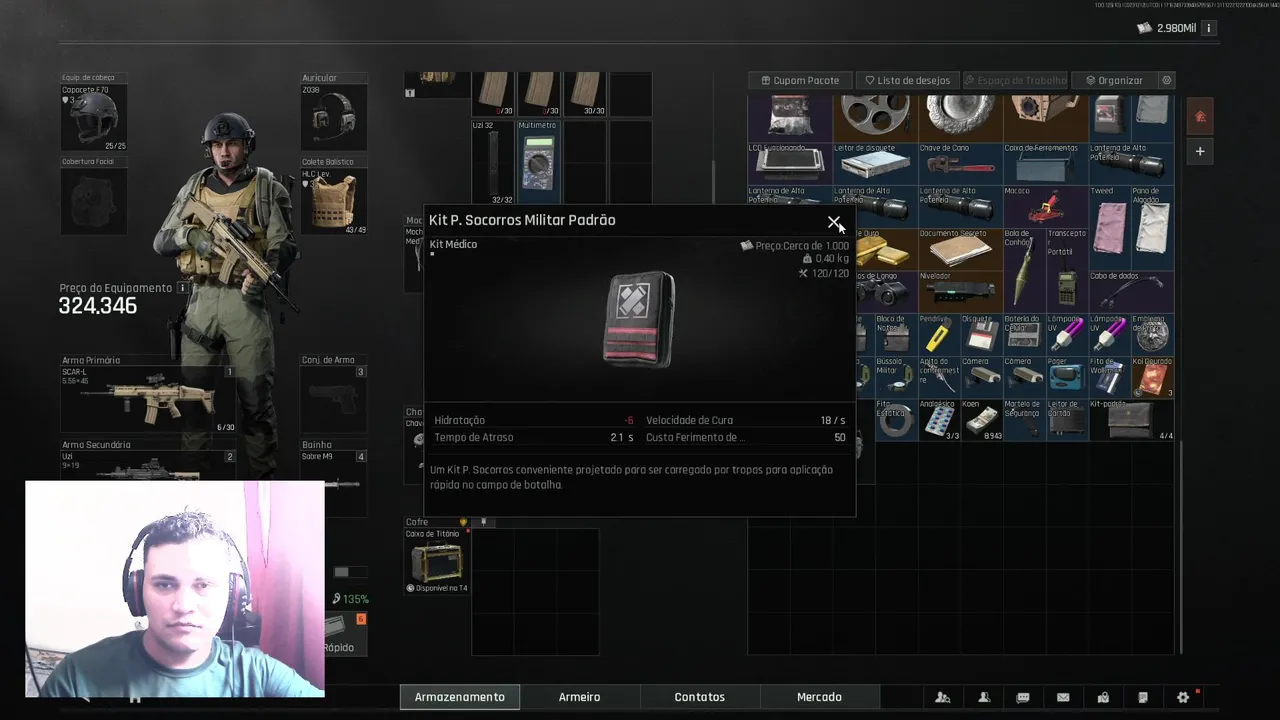Select the Bússola Militar compass

click(x=896, y=377)
